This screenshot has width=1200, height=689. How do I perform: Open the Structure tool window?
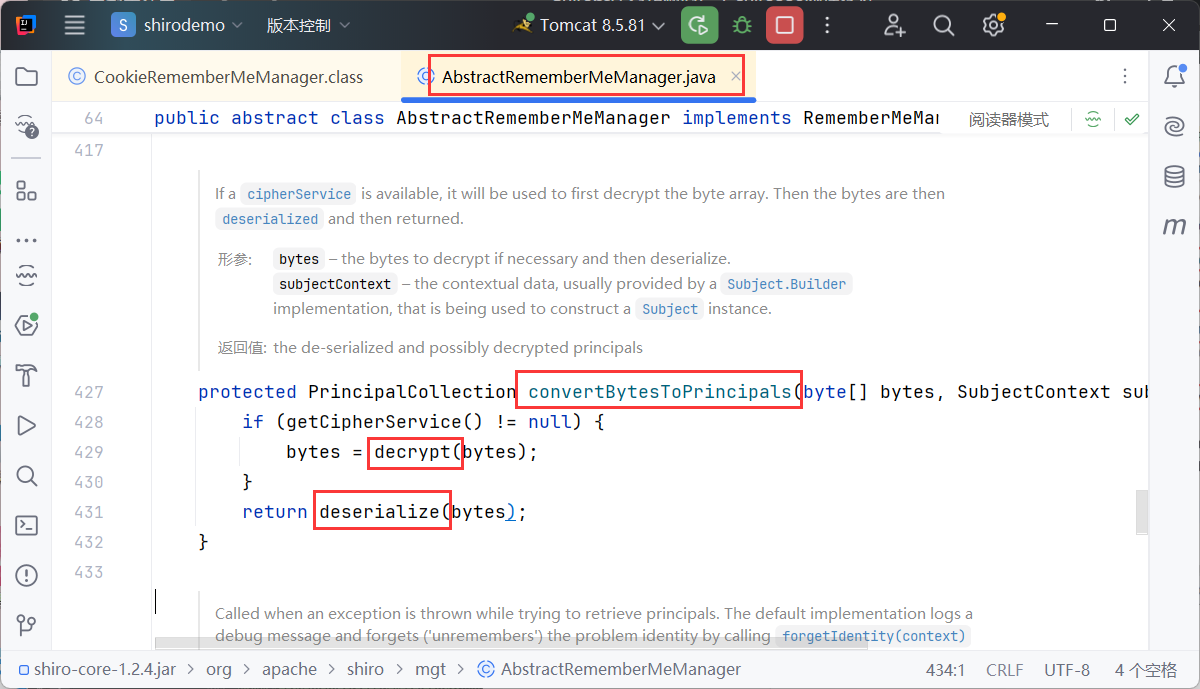pos(26,192)
